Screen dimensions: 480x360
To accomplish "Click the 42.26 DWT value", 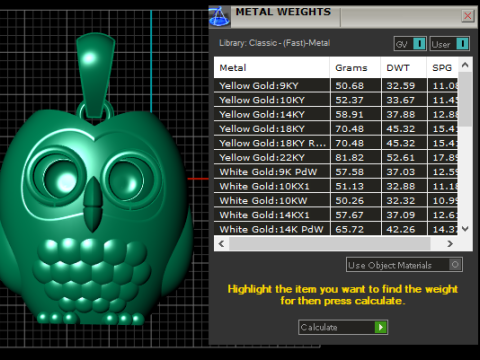I will (401, 229).
